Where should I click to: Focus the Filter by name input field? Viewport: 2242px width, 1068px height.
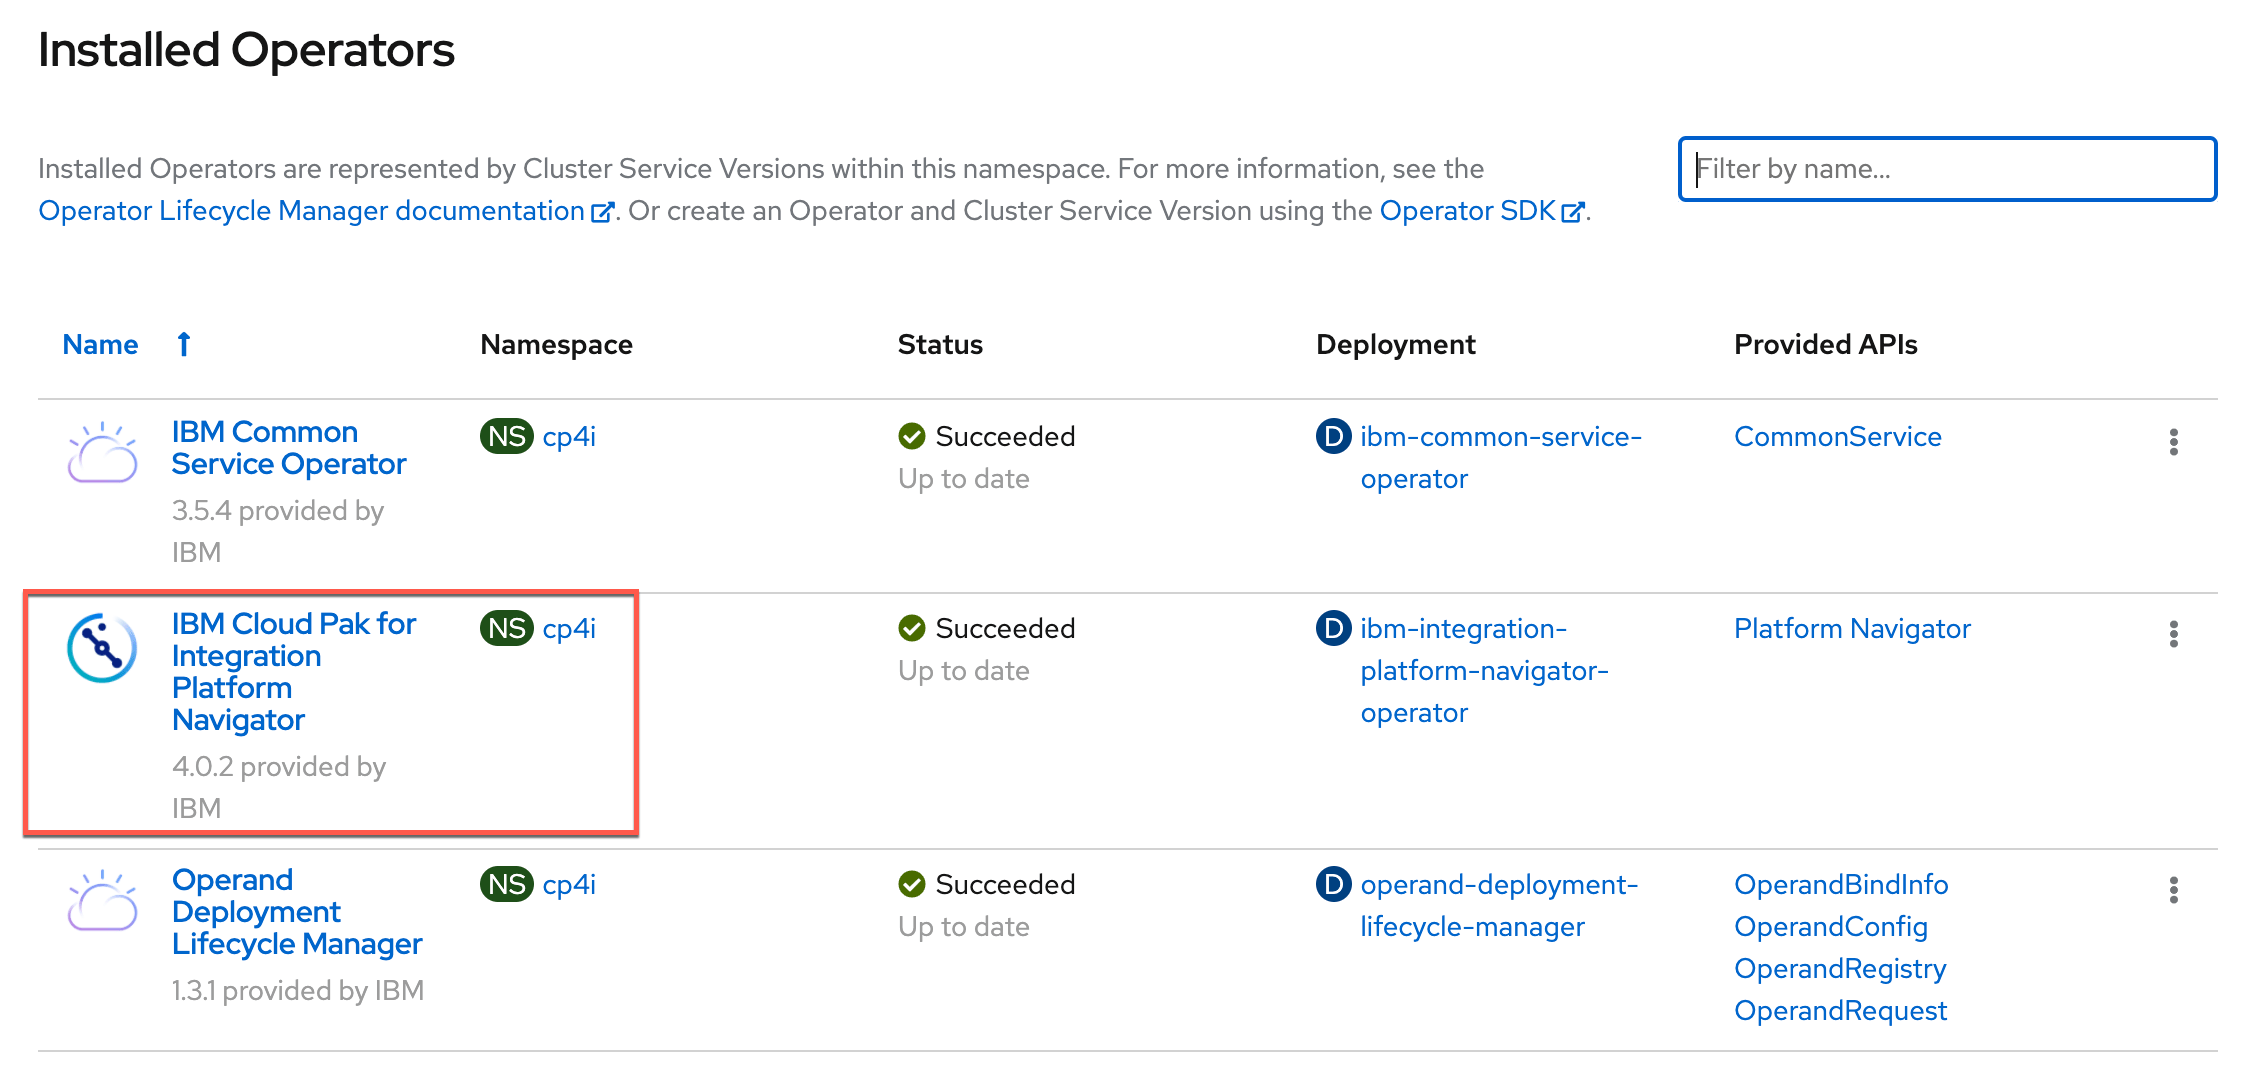tap(1946, 169)
